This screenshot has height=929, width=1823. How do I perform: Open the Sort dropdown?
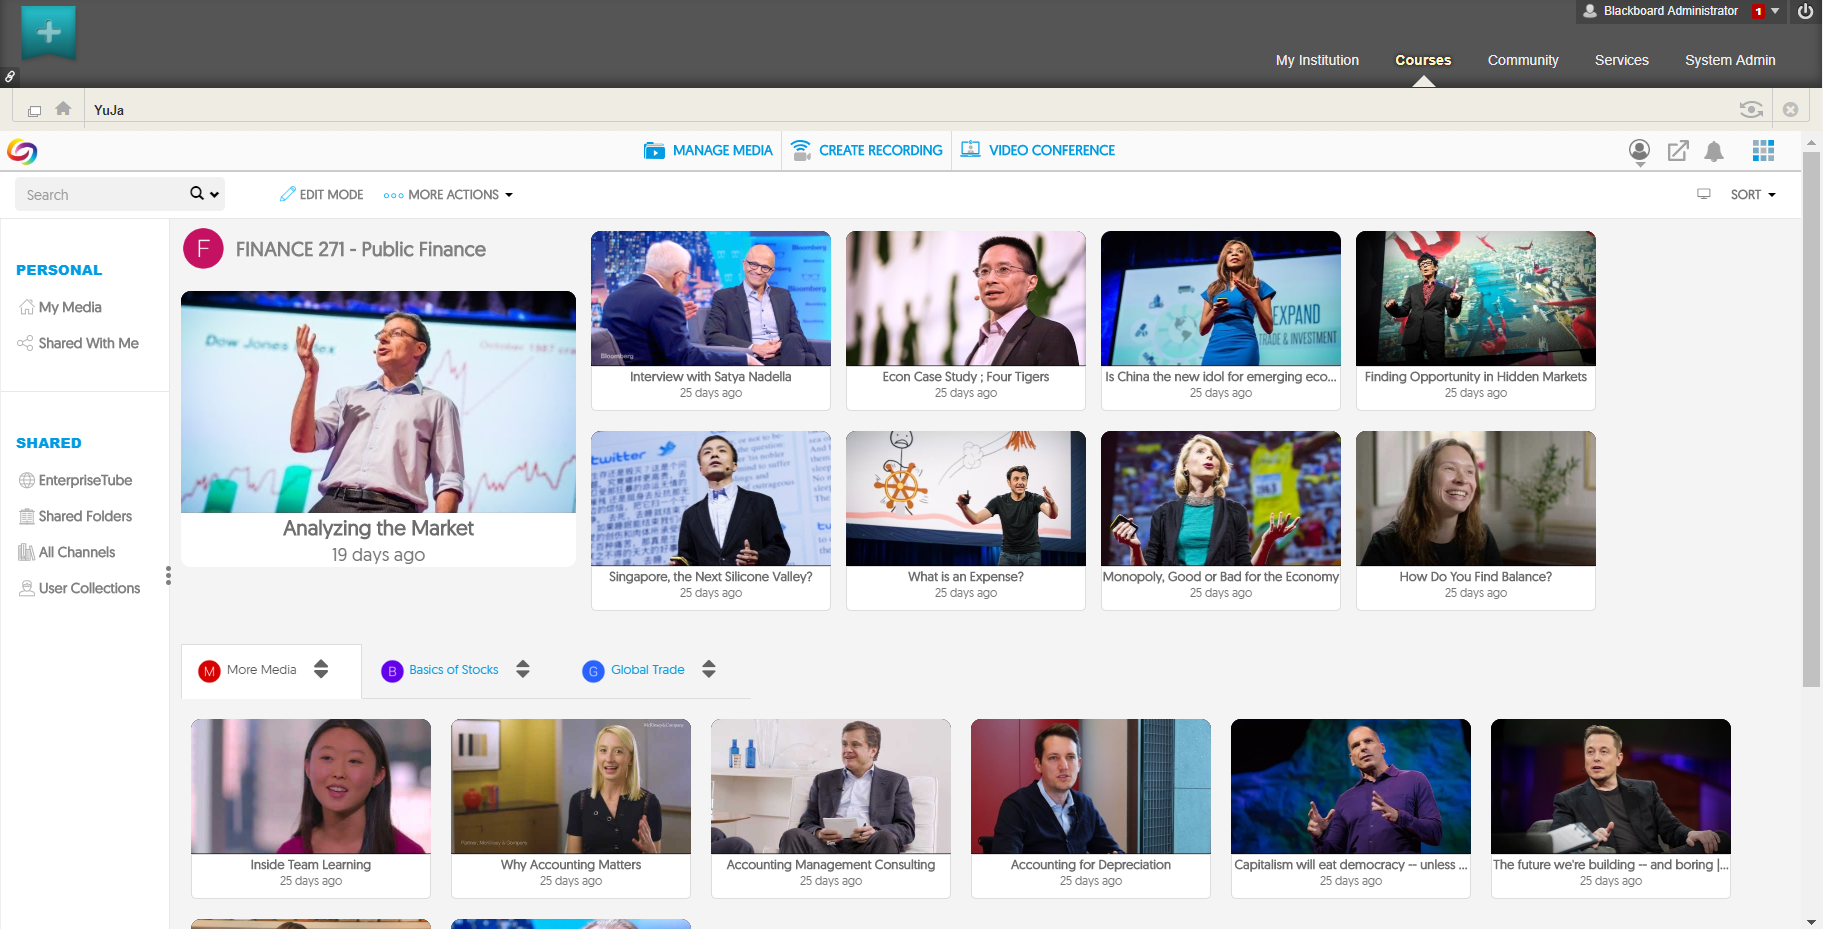tap(1753, 195)
